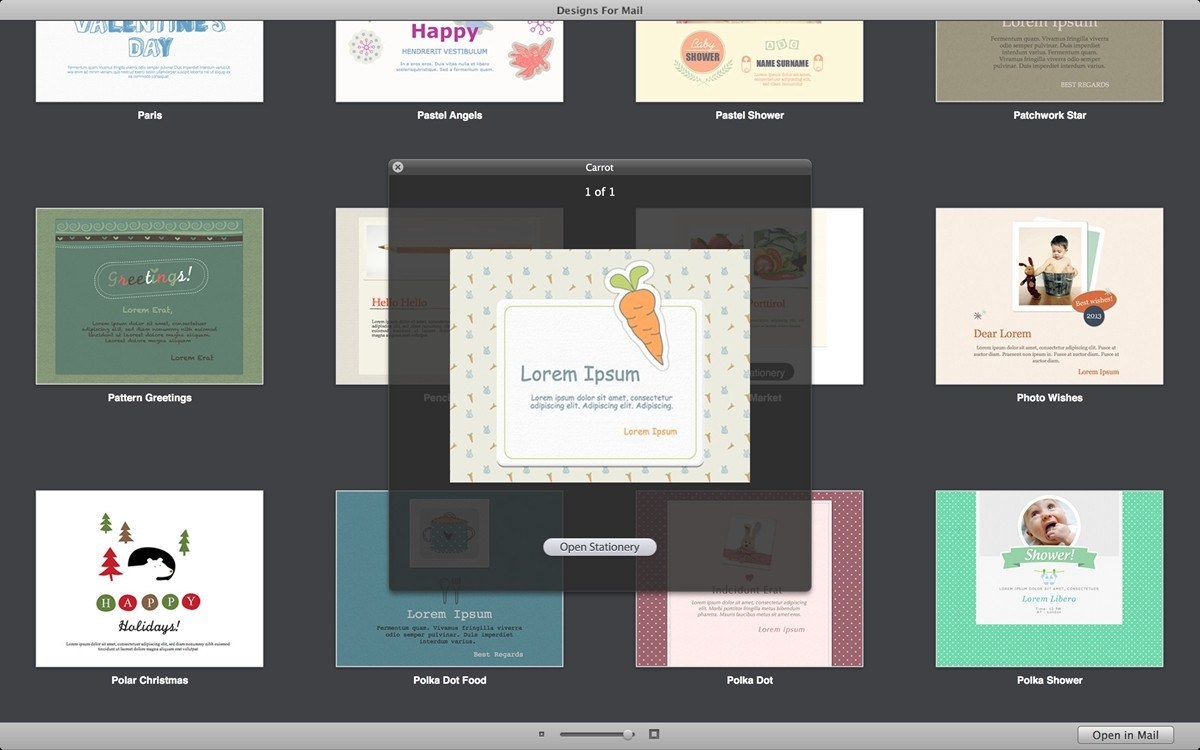Click Open in Mail button

pyautogui.click(x=1126, y=735)
